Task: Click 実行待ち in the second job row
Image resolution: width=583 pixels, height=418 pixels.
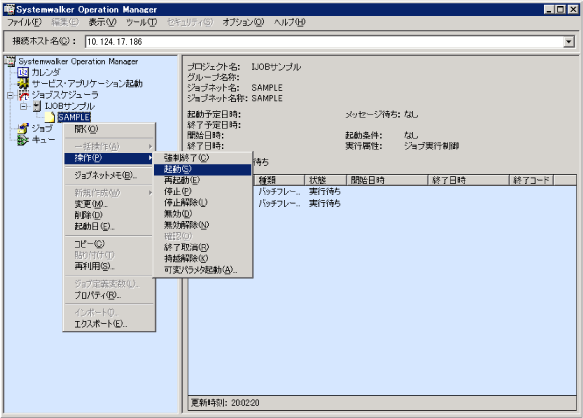Action: (x=325, y=203)
